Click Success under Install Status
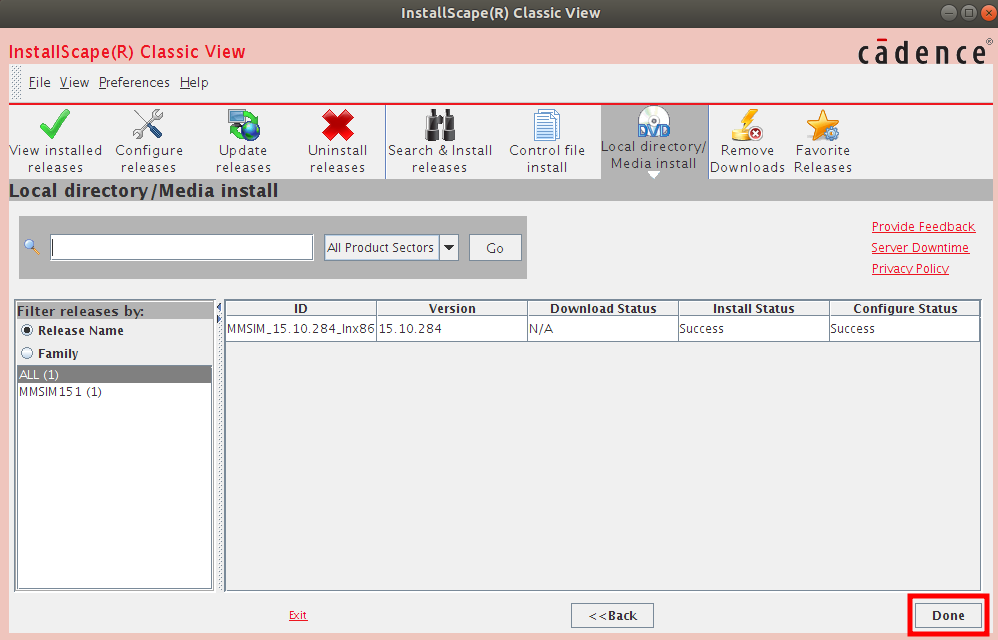The width and height of the screenshot is (998, 640). (754, 329)
